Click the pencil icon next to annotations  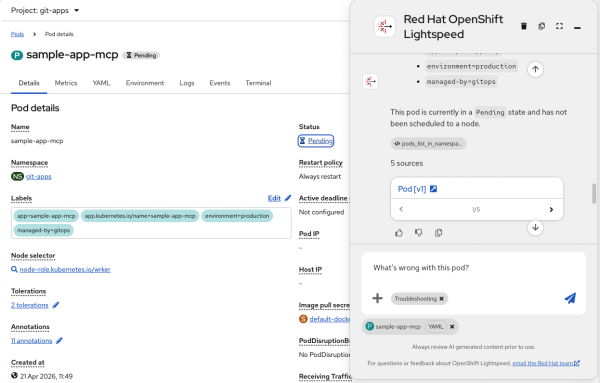(x=59, y=341)
